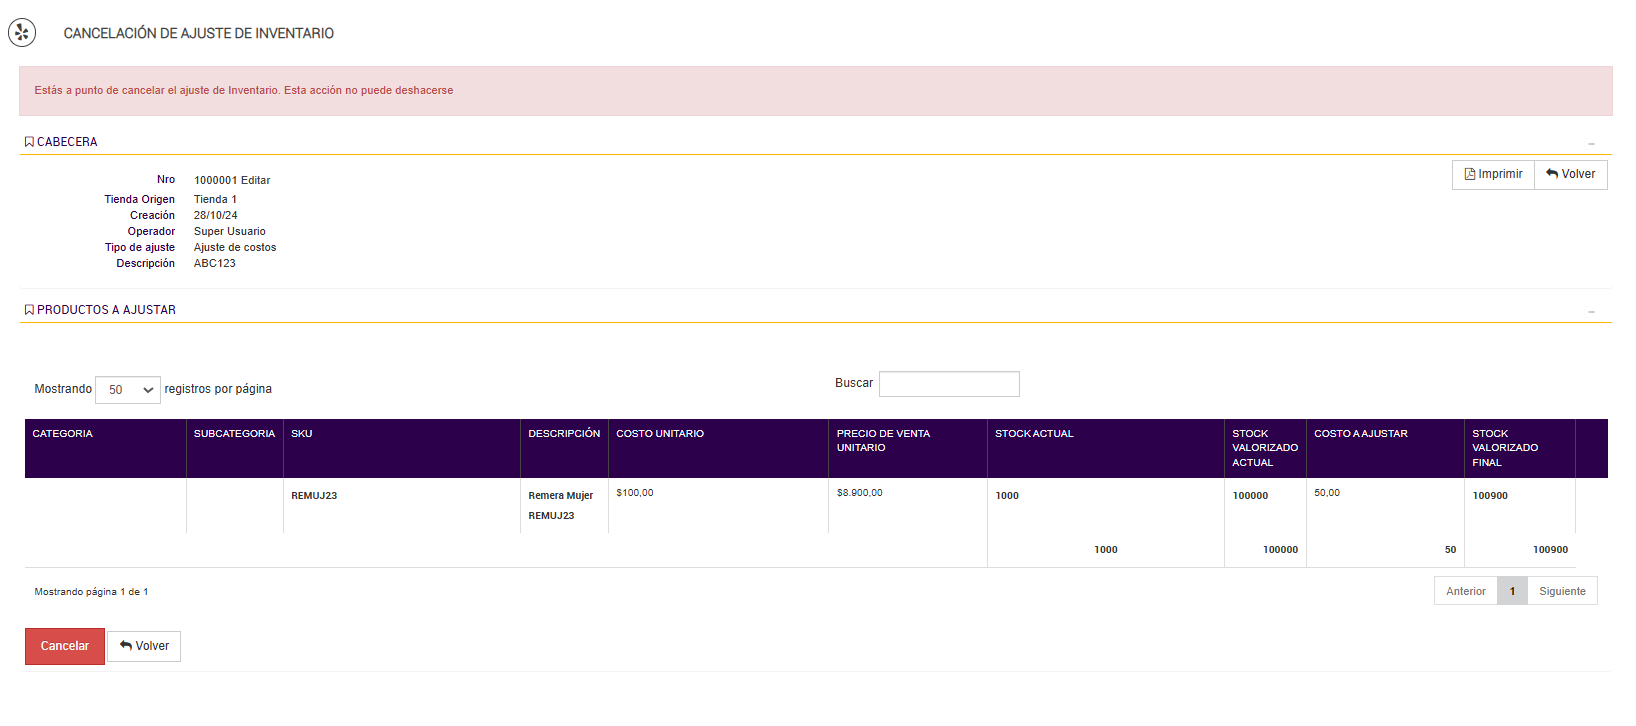Sort by the CATEGORIA column header
The height and width of the screenshot is (726, 1636).
coord(105,448)
